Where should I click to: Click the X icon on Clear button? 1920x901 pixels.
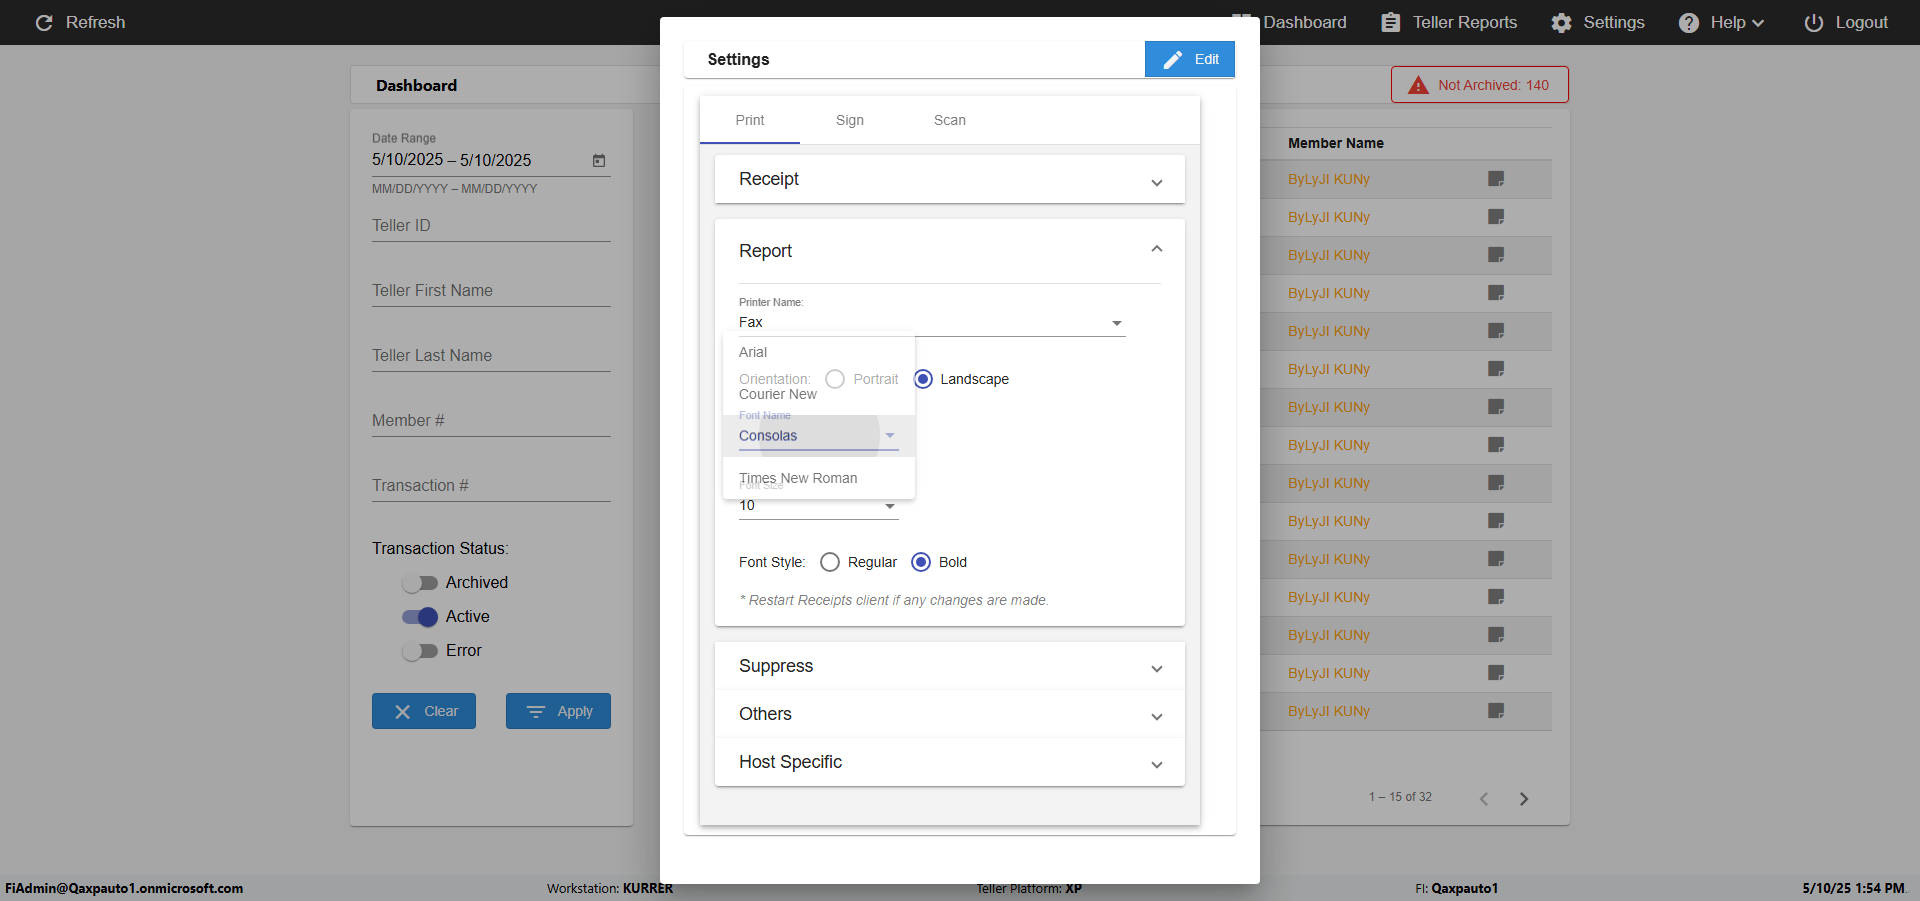coord(402,712)
